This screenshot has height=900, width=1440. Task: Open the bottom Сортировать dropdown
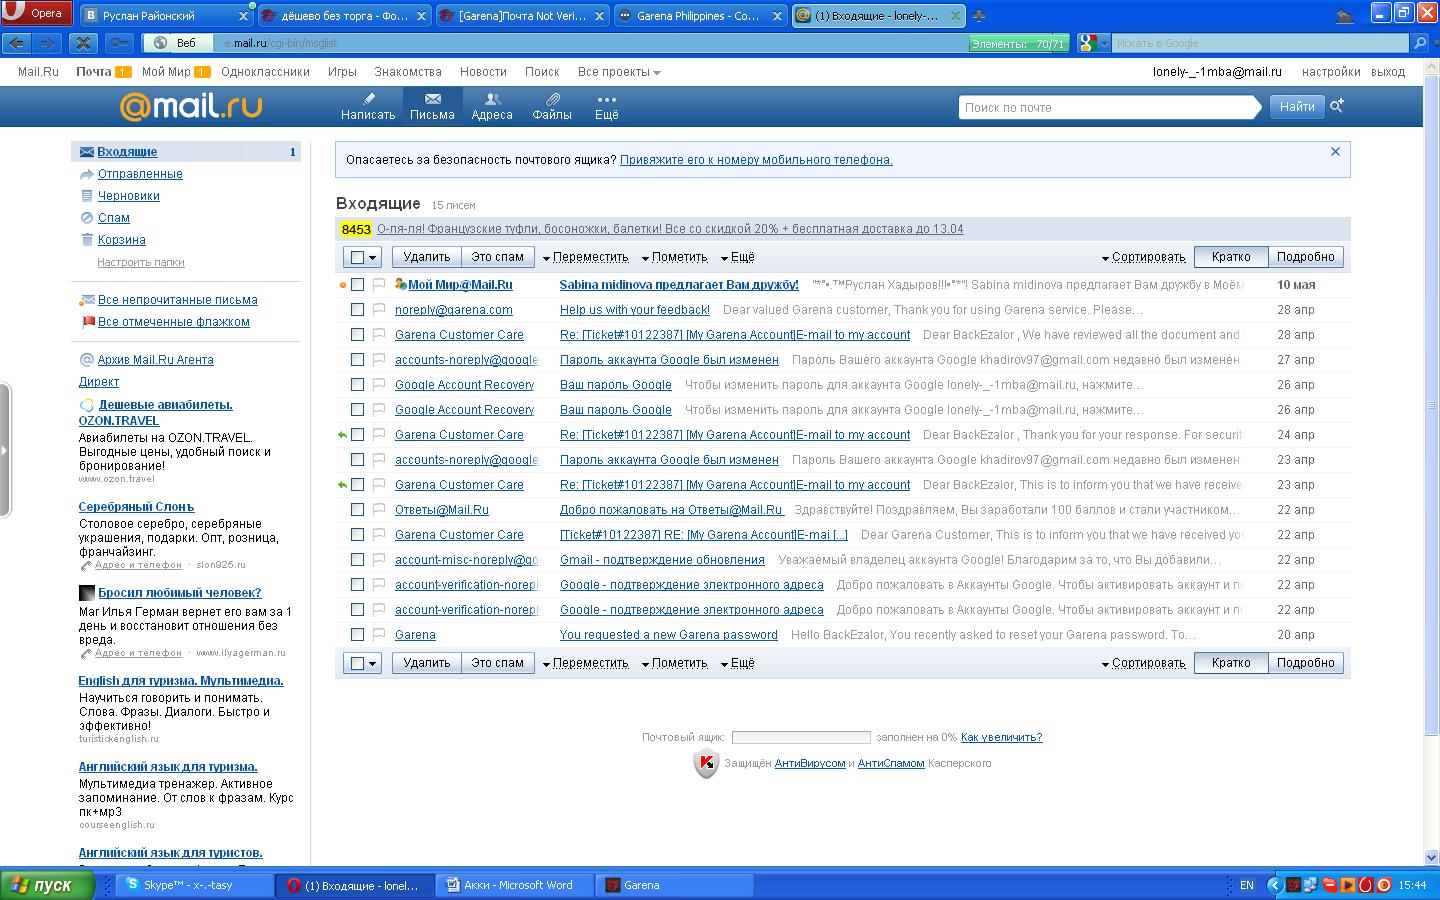[x=1143, y=663]
